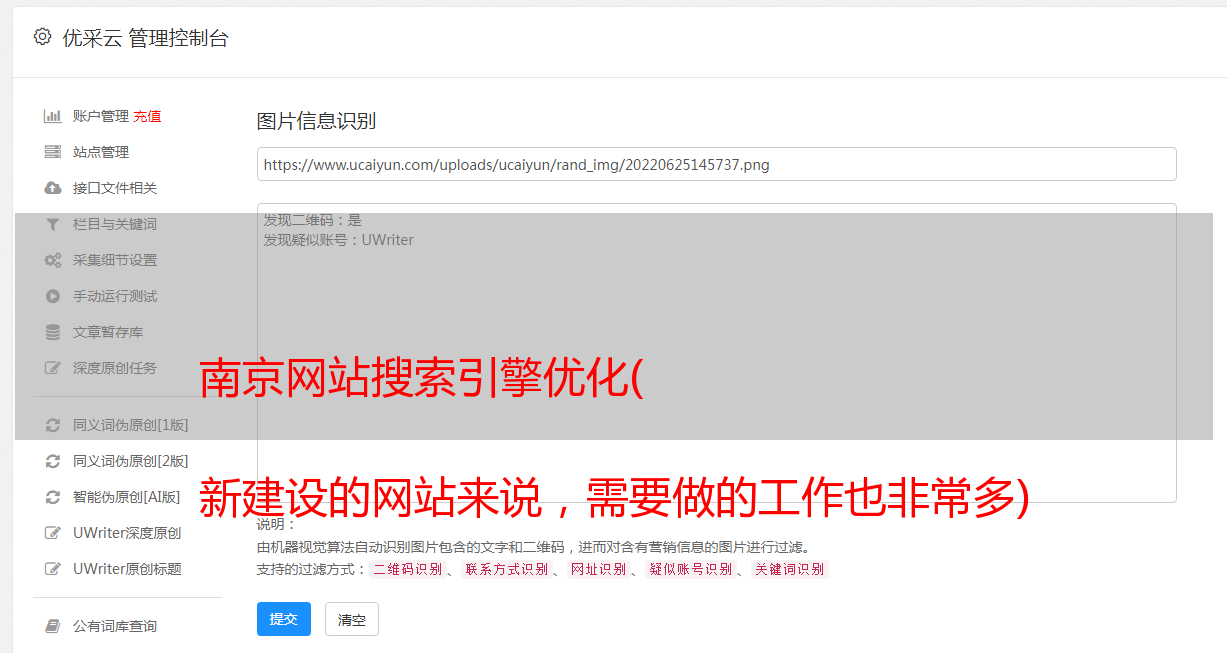Click the 二维码识别 filter tag

(x=407, y=569)
